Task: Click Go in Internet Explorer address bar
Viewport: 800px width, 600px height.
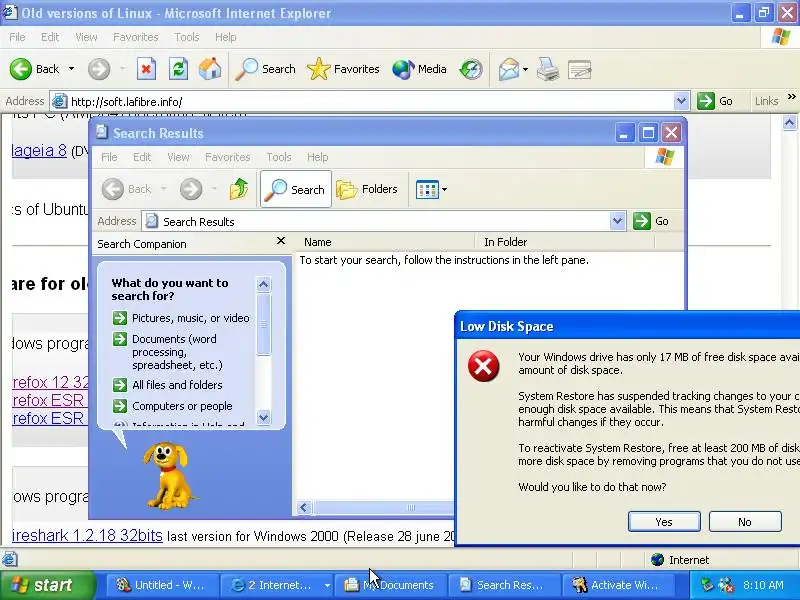Action: [715, 101]
